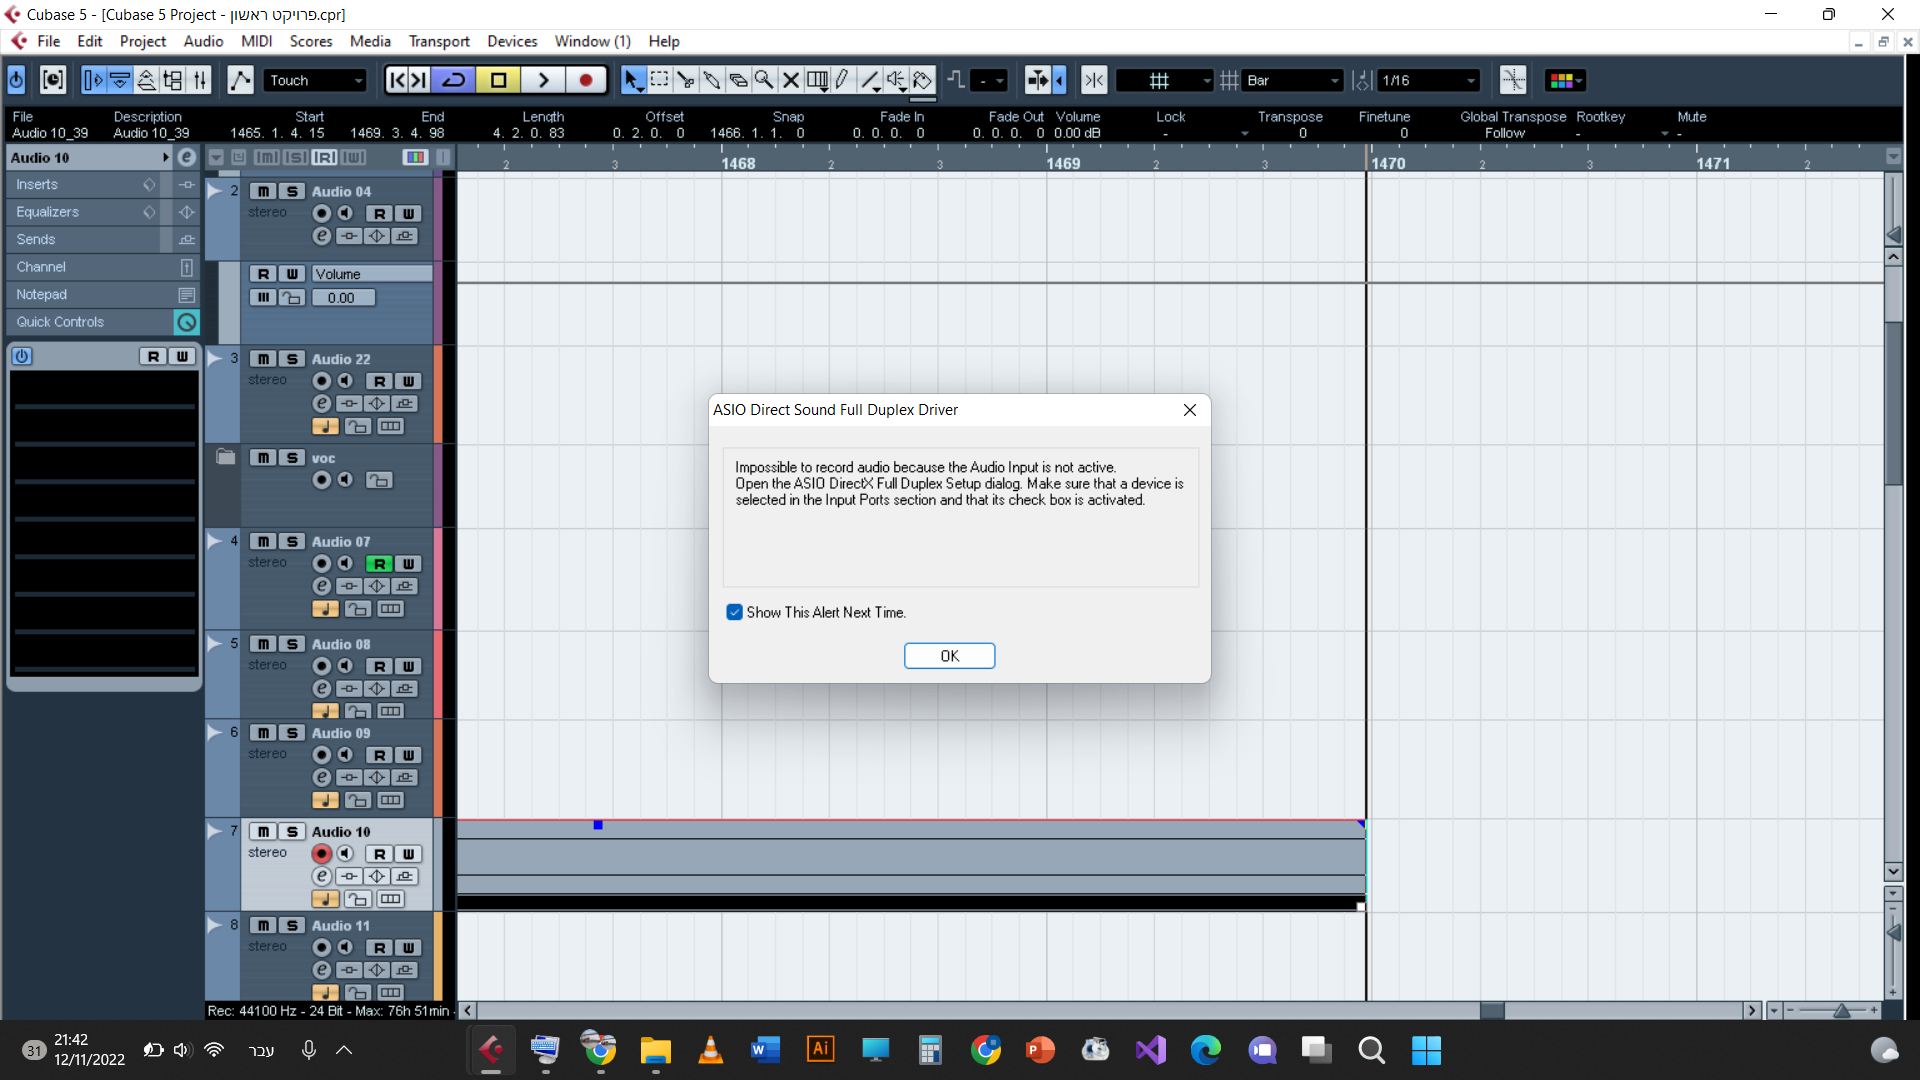Open Quick Controls inspector section

(60, 322)
